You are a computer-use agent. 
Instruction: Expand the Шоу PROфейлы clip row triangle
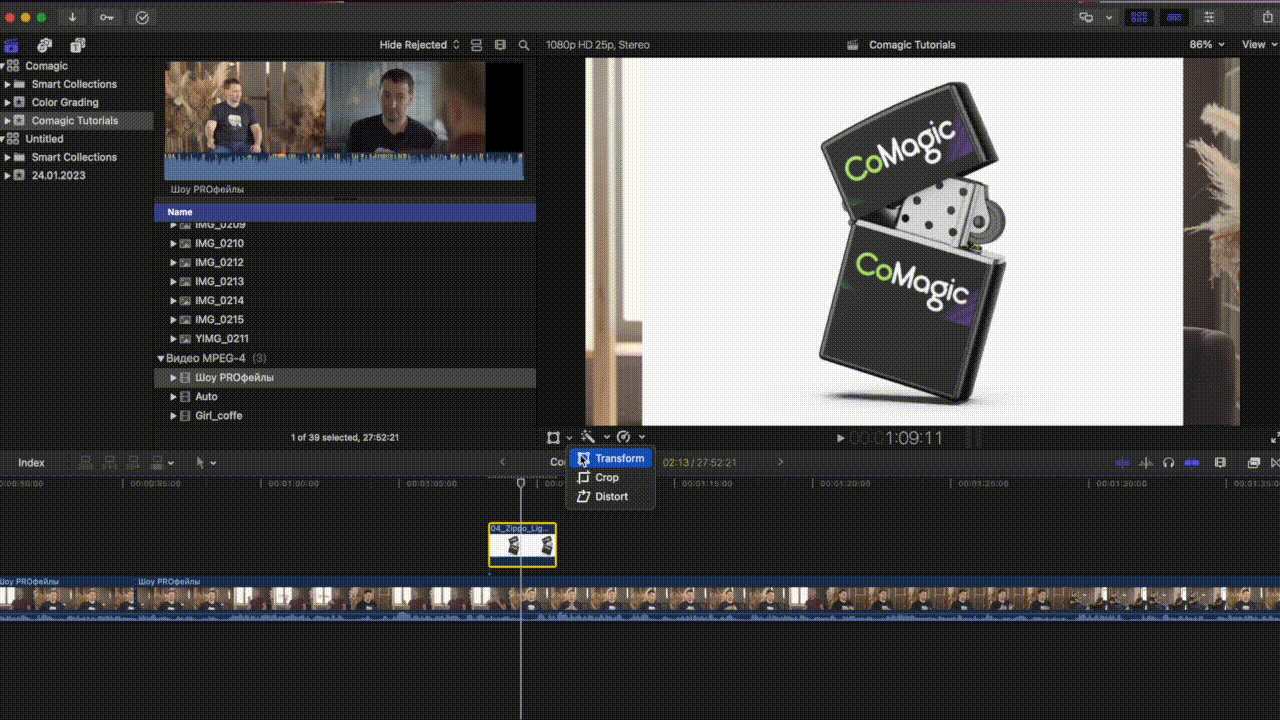coord(173,378)
